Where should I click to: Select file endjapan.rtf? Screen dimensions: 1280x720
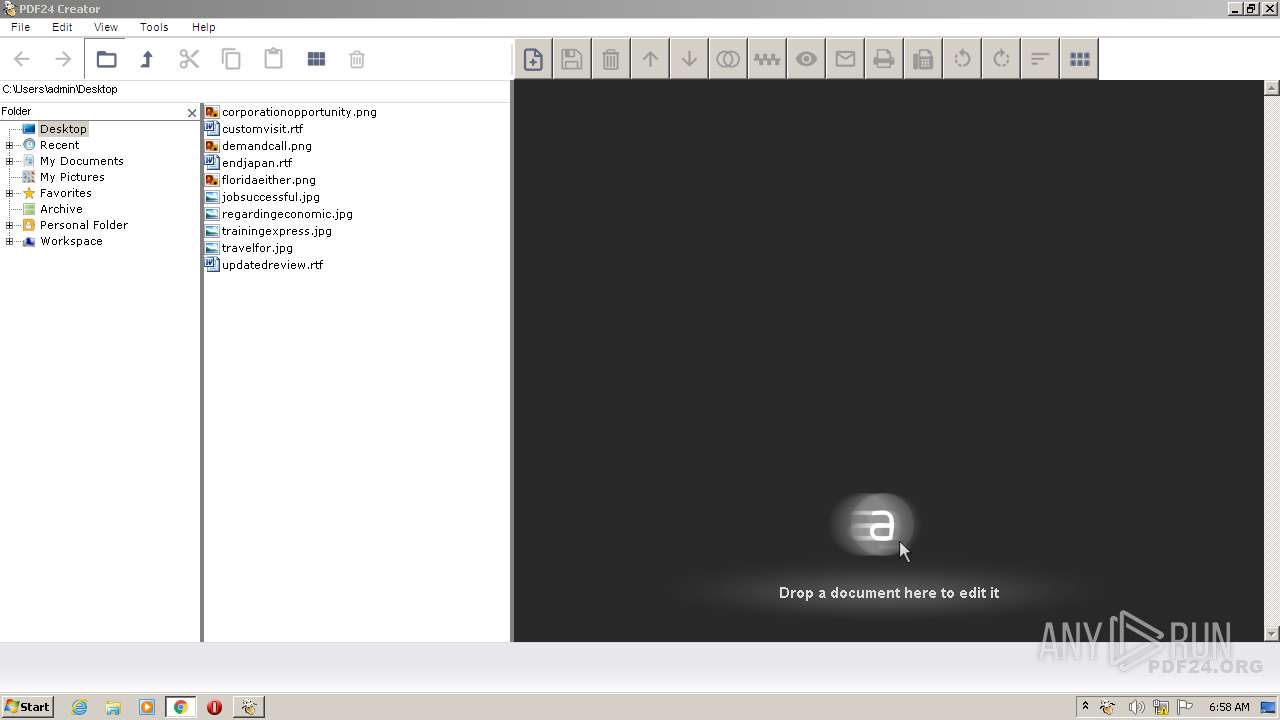(x=257, y=163)
